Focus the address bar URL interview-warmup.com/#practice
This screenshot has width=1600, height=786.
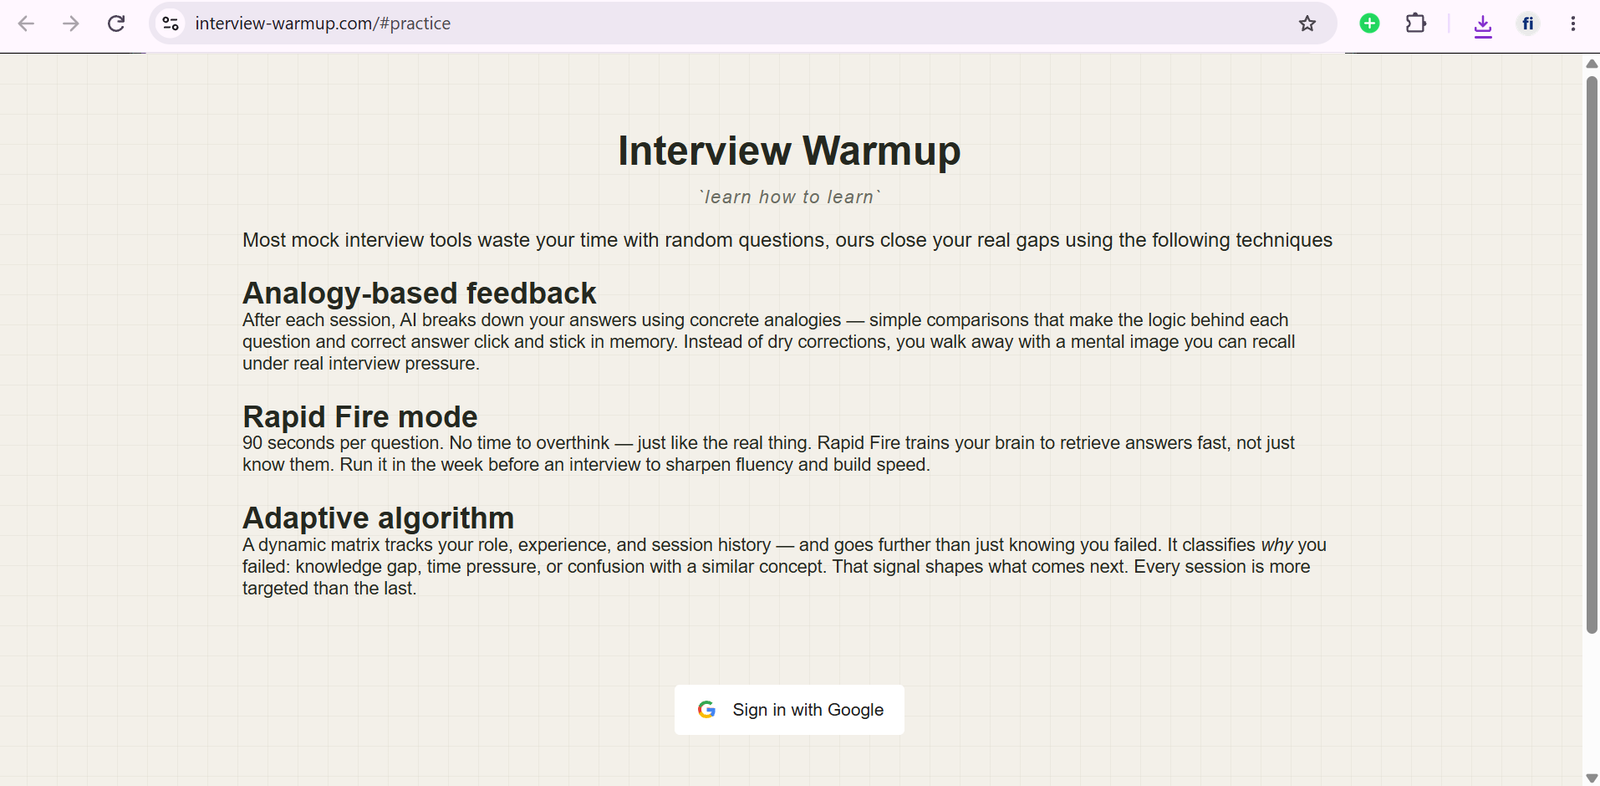(x=323, y=23)
